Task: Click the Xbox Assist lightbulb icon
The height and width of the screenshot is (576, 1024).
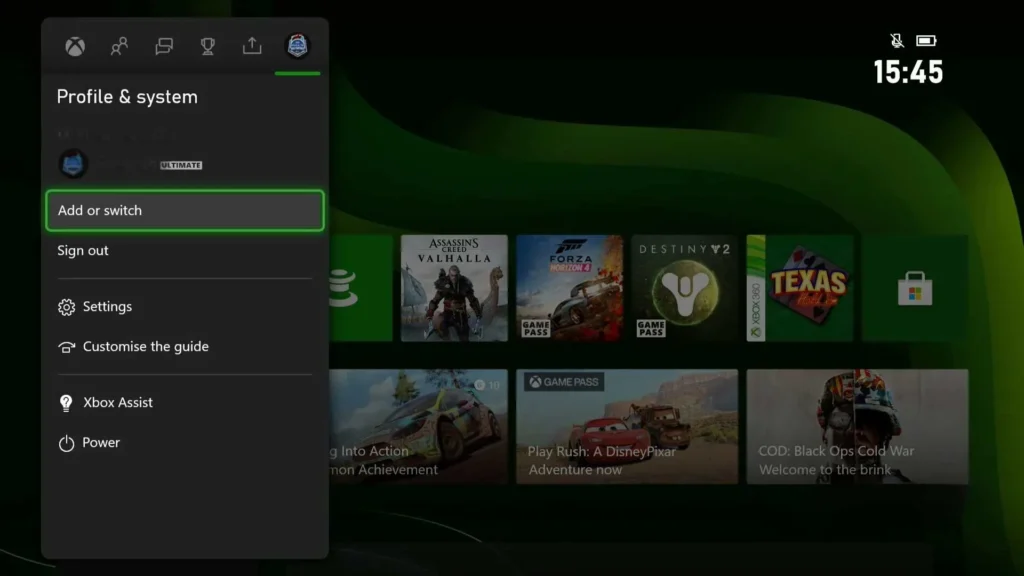Action: [x=66, y=403]
